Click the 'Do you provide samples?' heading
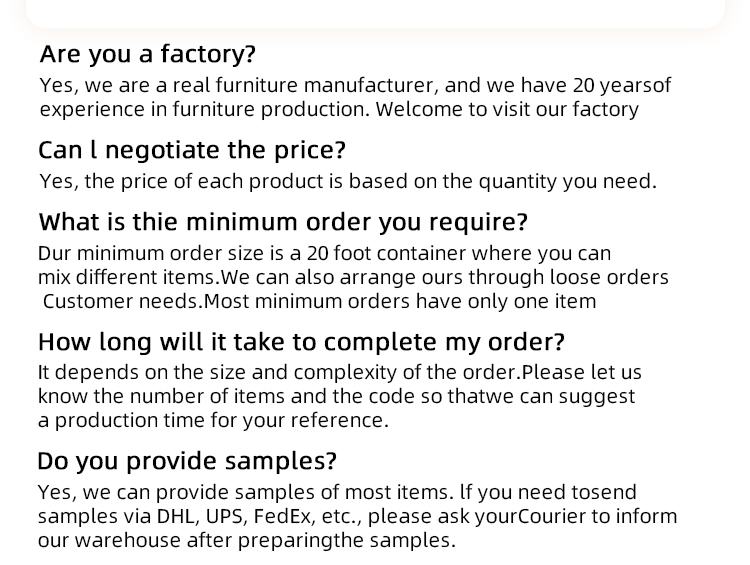 tap(187, 461)
